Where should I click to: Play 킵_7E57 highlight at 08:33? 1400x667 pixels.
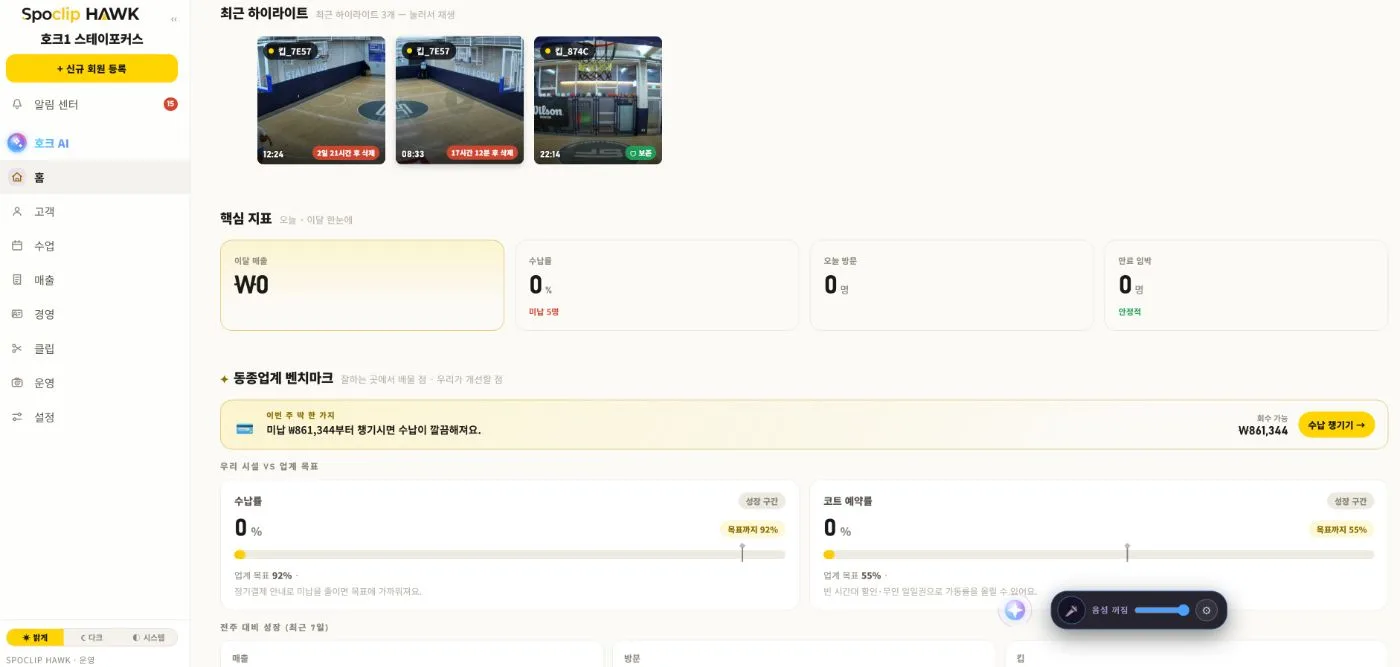coord(459,100)
